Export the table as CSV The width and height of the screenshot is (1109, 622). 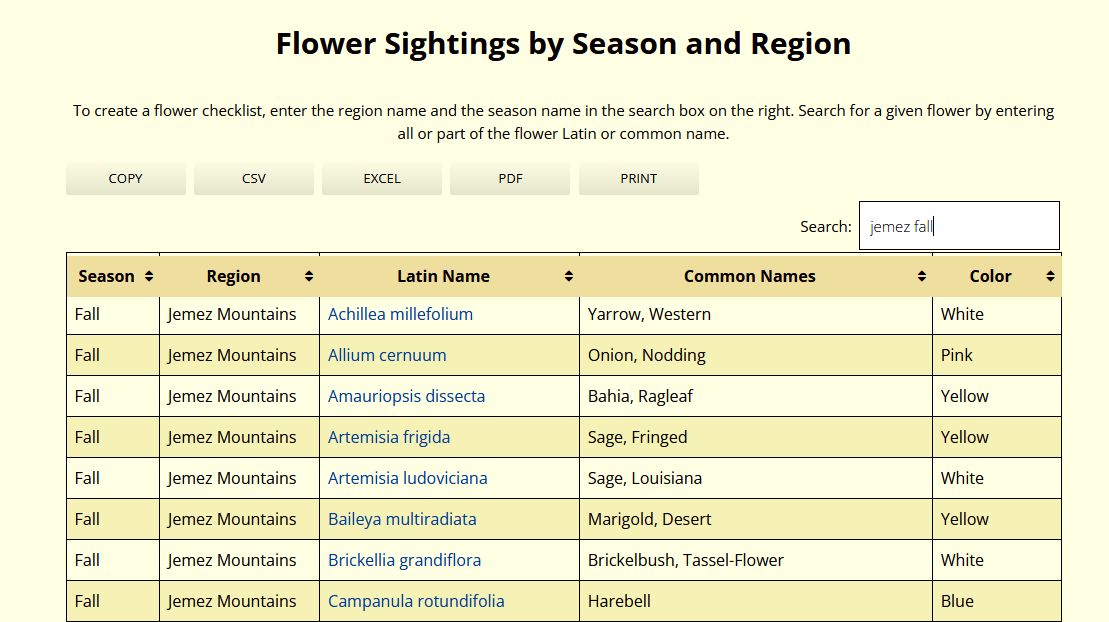click(x=254, y=178)
